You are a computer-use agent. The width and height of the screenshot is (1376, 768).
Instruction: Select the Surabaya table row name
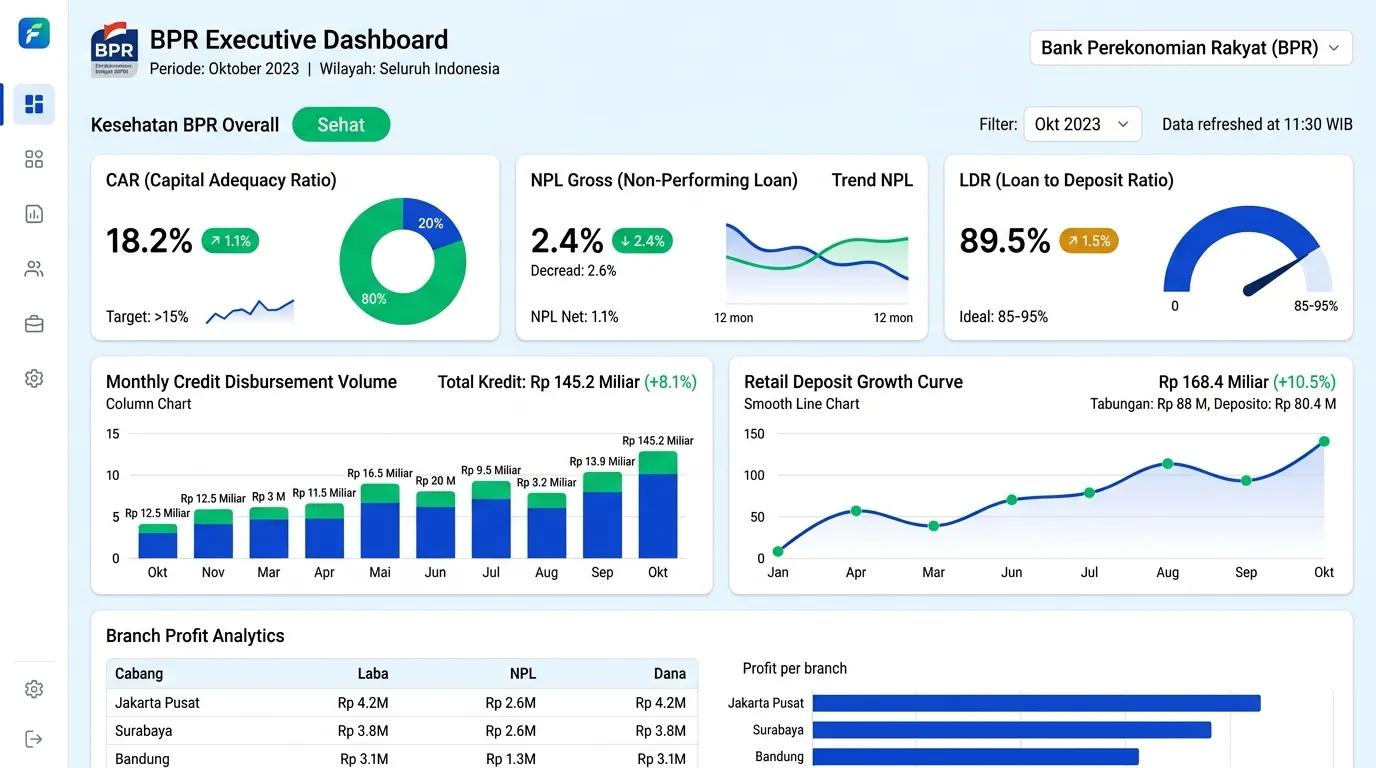[x=143, y=731]
